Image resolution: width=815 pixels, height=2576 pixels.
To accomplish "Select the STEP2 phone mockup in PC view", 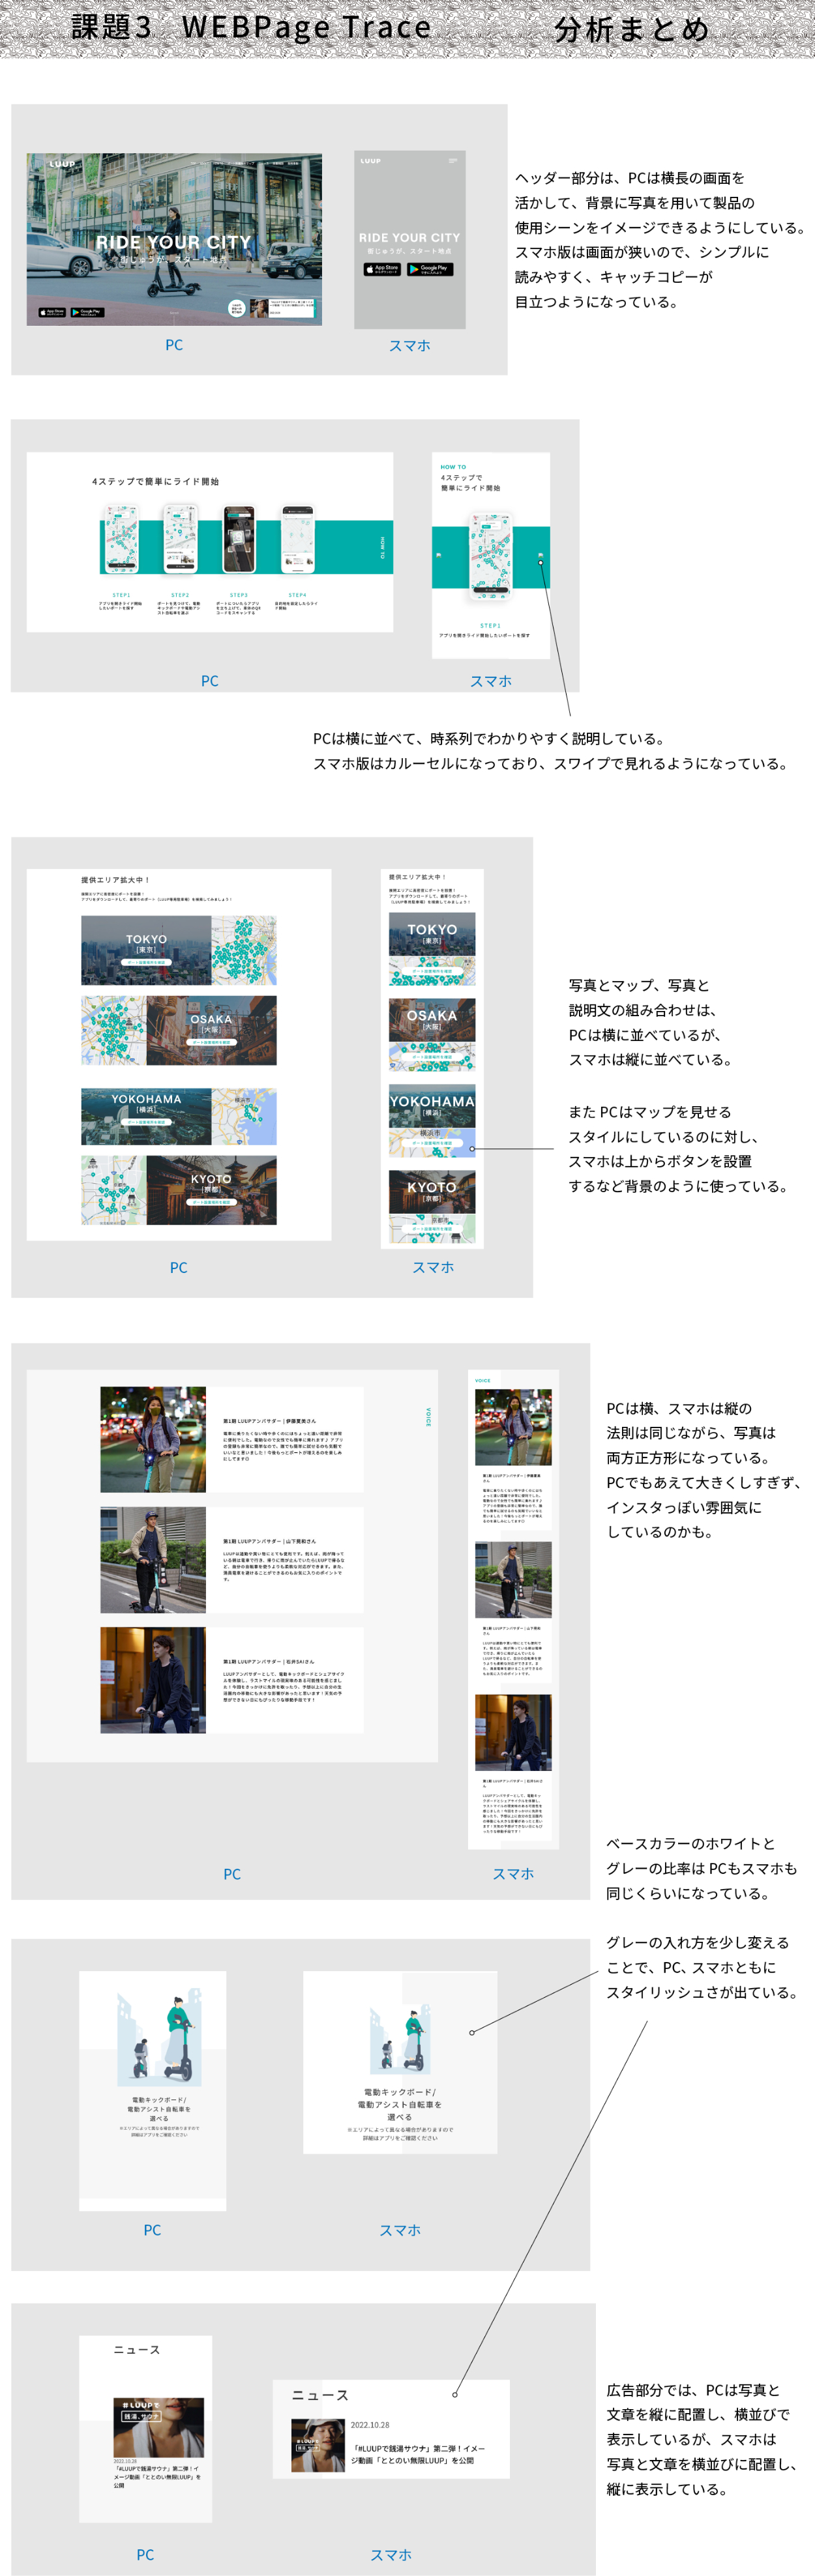I will [x=180, y=539].
